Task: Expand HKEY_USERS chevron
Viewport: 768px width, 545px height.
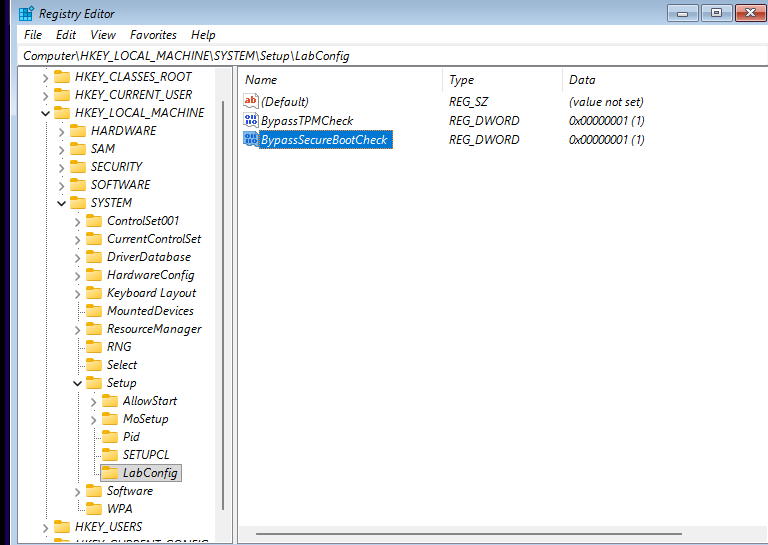Action: tap(45, 528)
